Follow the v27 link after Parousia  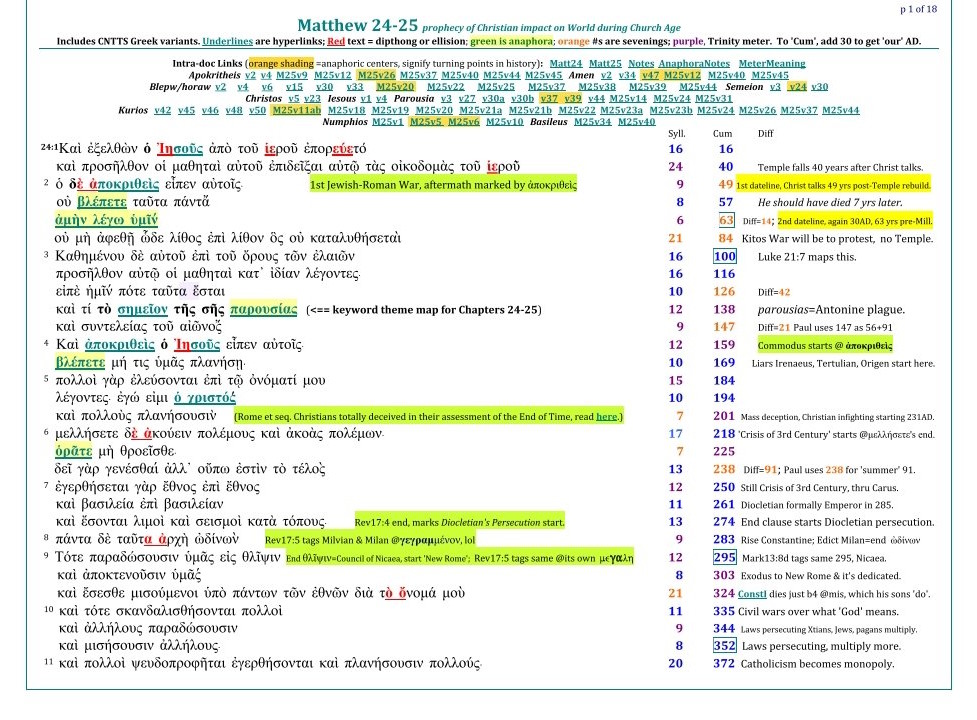click(467, 98)
